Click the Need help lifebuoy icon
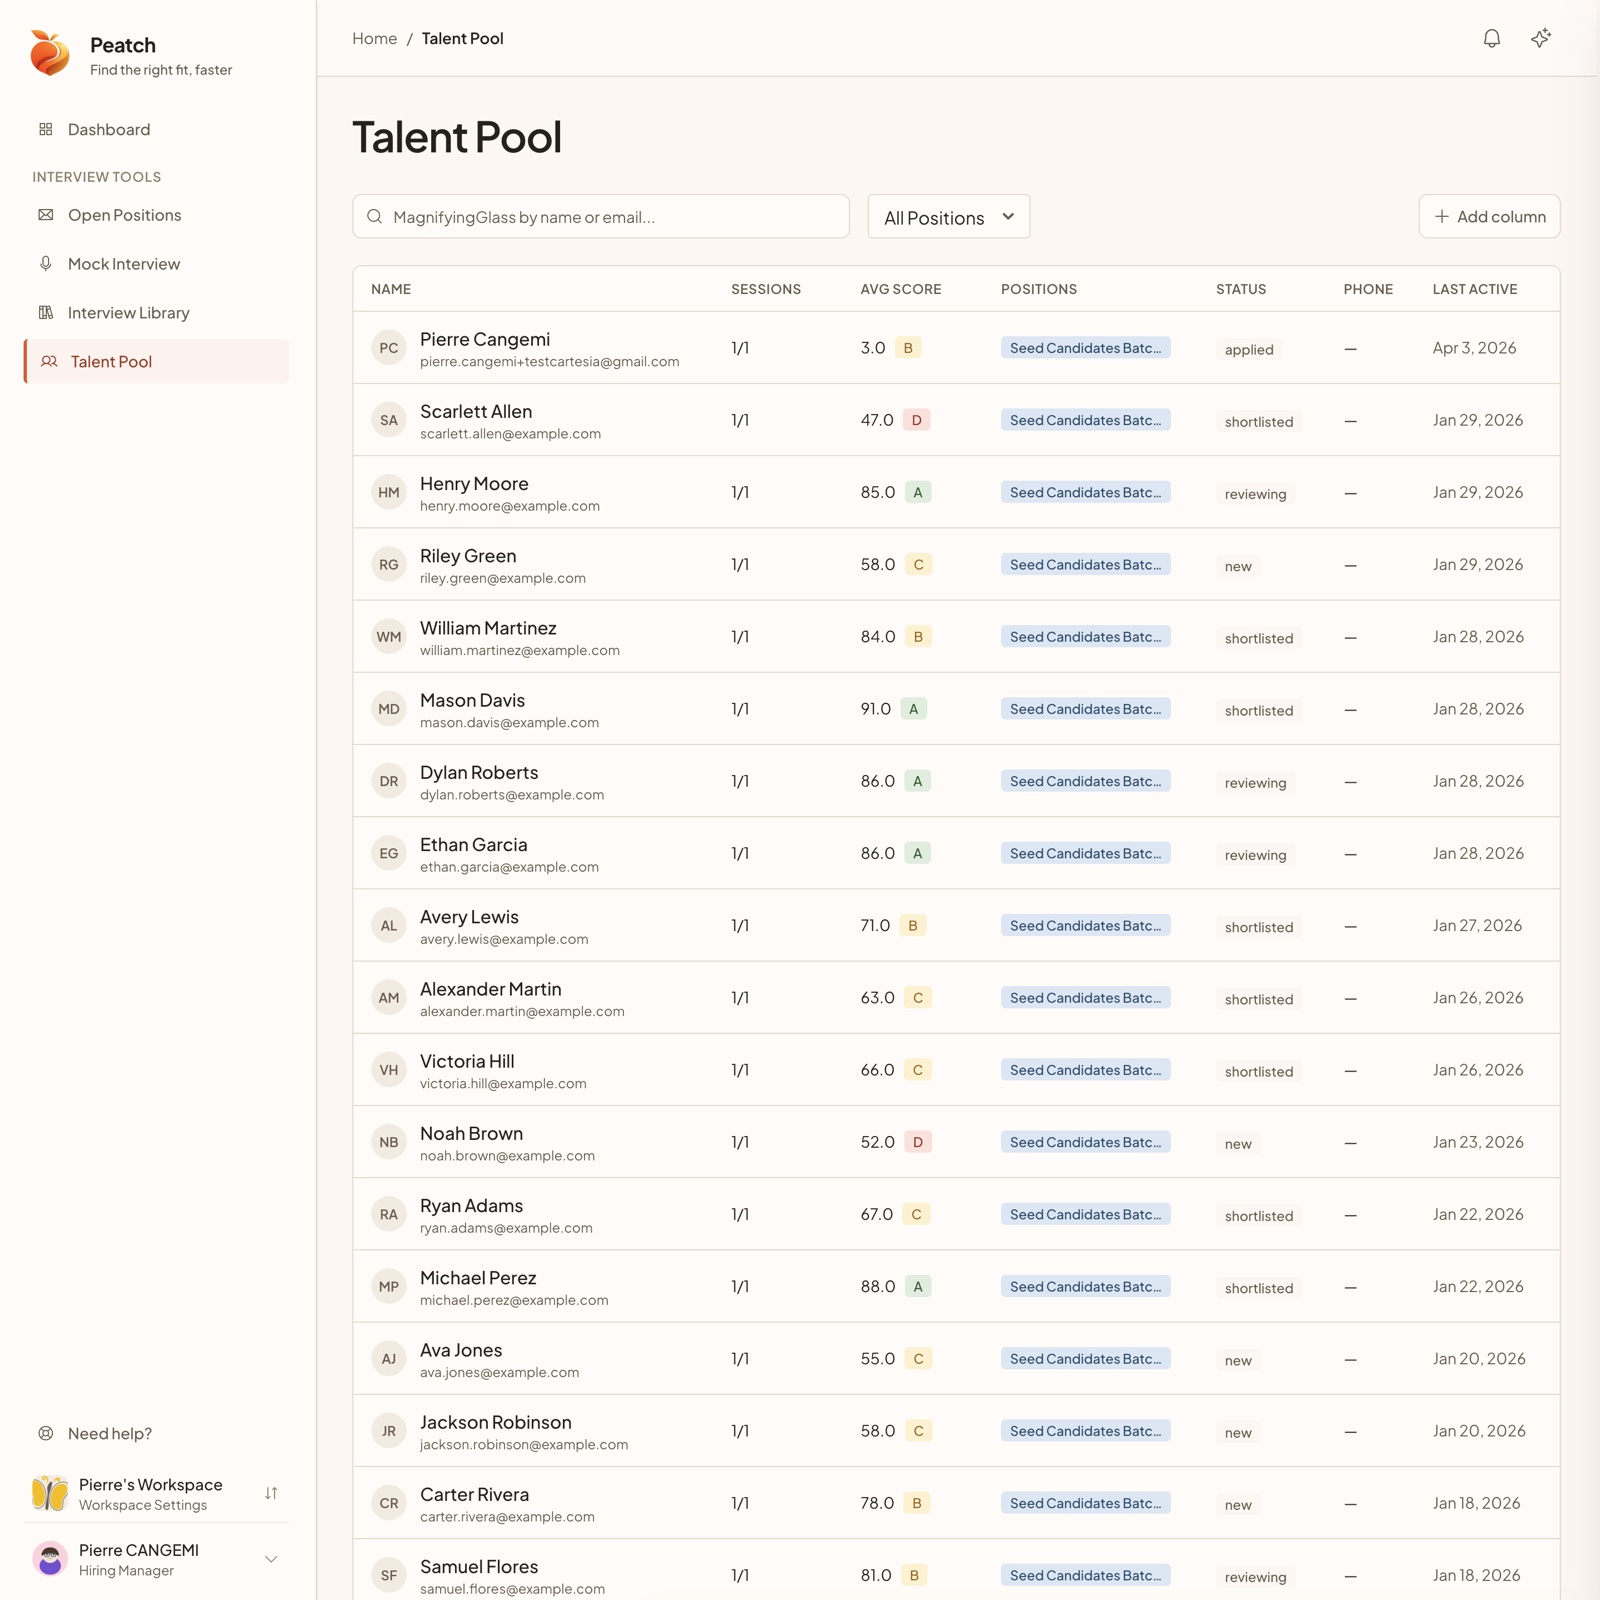Screen dimensions: 1600x1600 46,1433
